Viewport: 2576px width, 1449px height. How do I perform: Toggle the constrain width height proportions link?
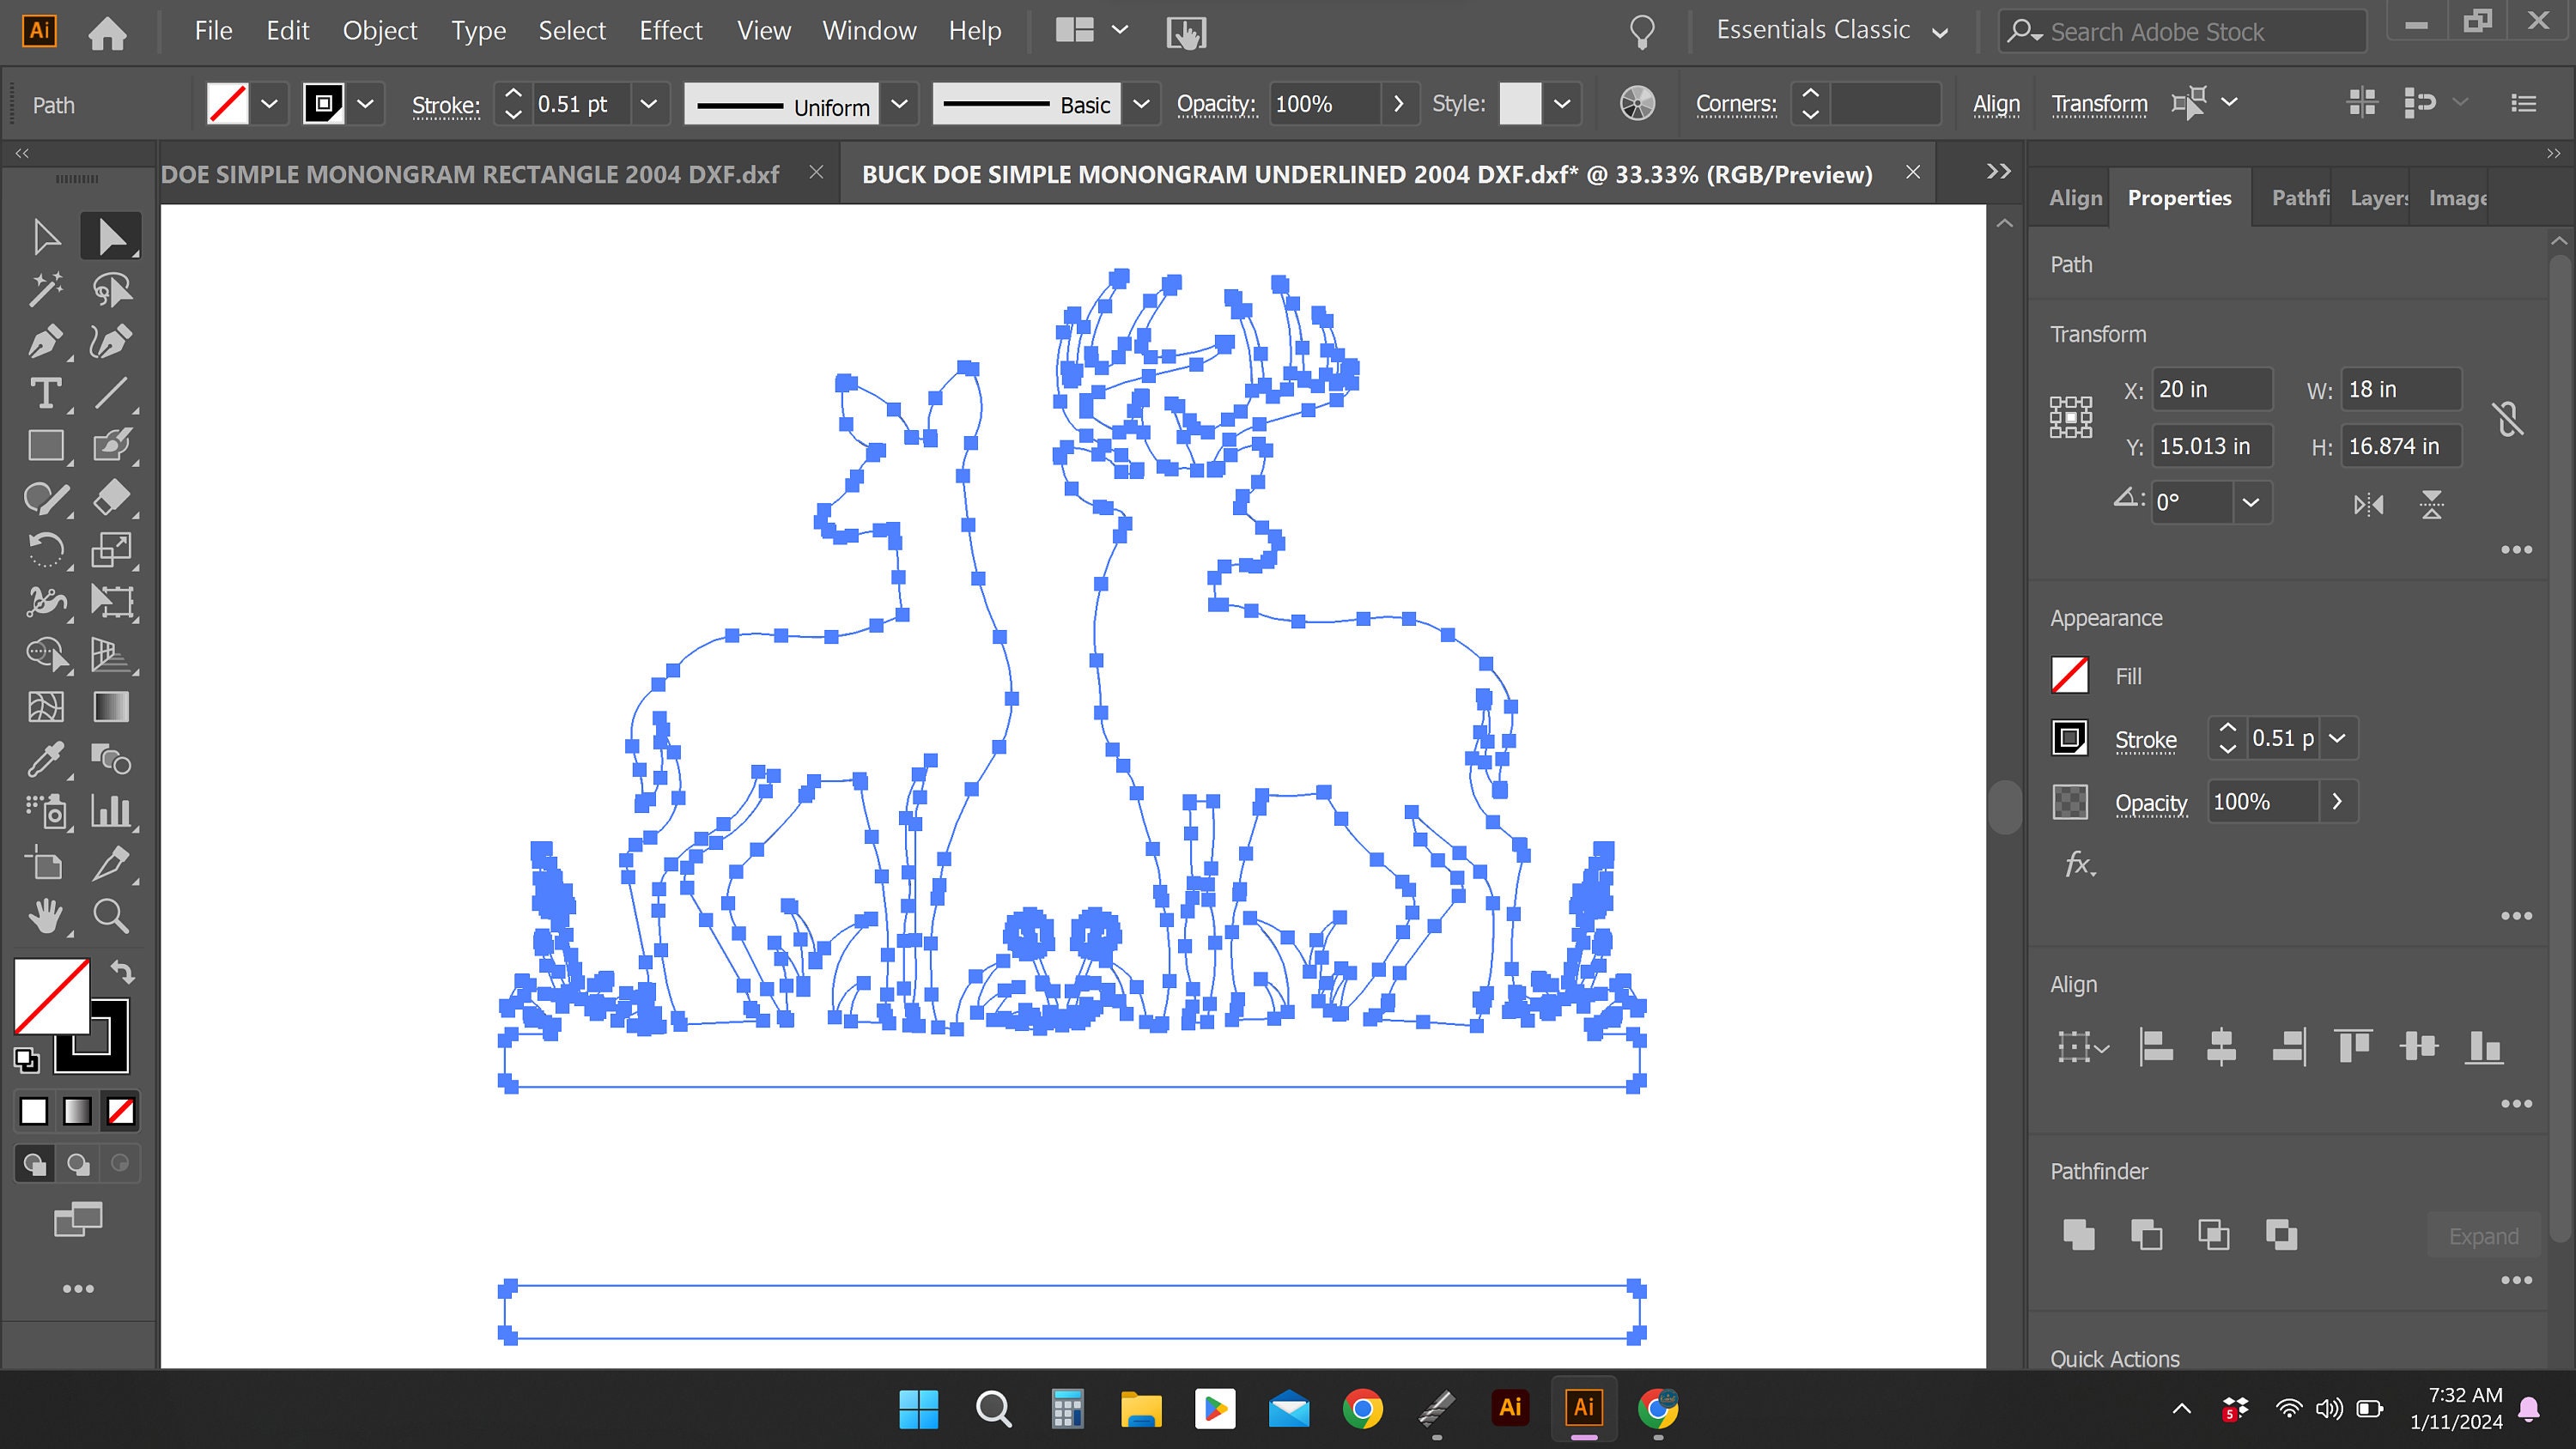(x=2509, y=418)
